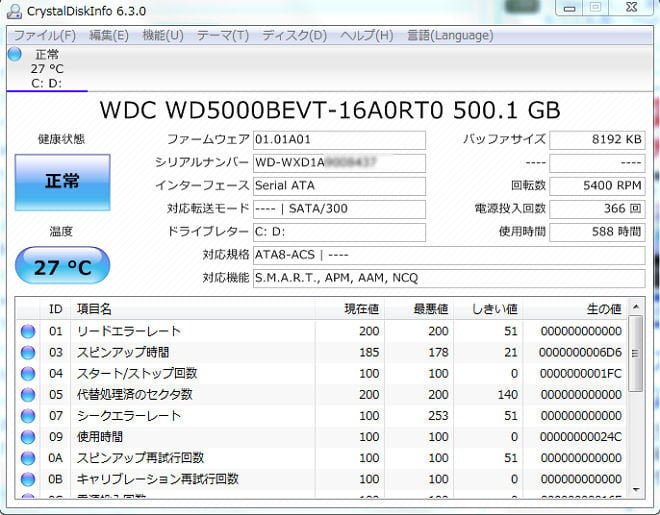This screenshot has height=515, width=660.
Task: Click the blue disk status orb above C: D:
Action: pos(14,54)
